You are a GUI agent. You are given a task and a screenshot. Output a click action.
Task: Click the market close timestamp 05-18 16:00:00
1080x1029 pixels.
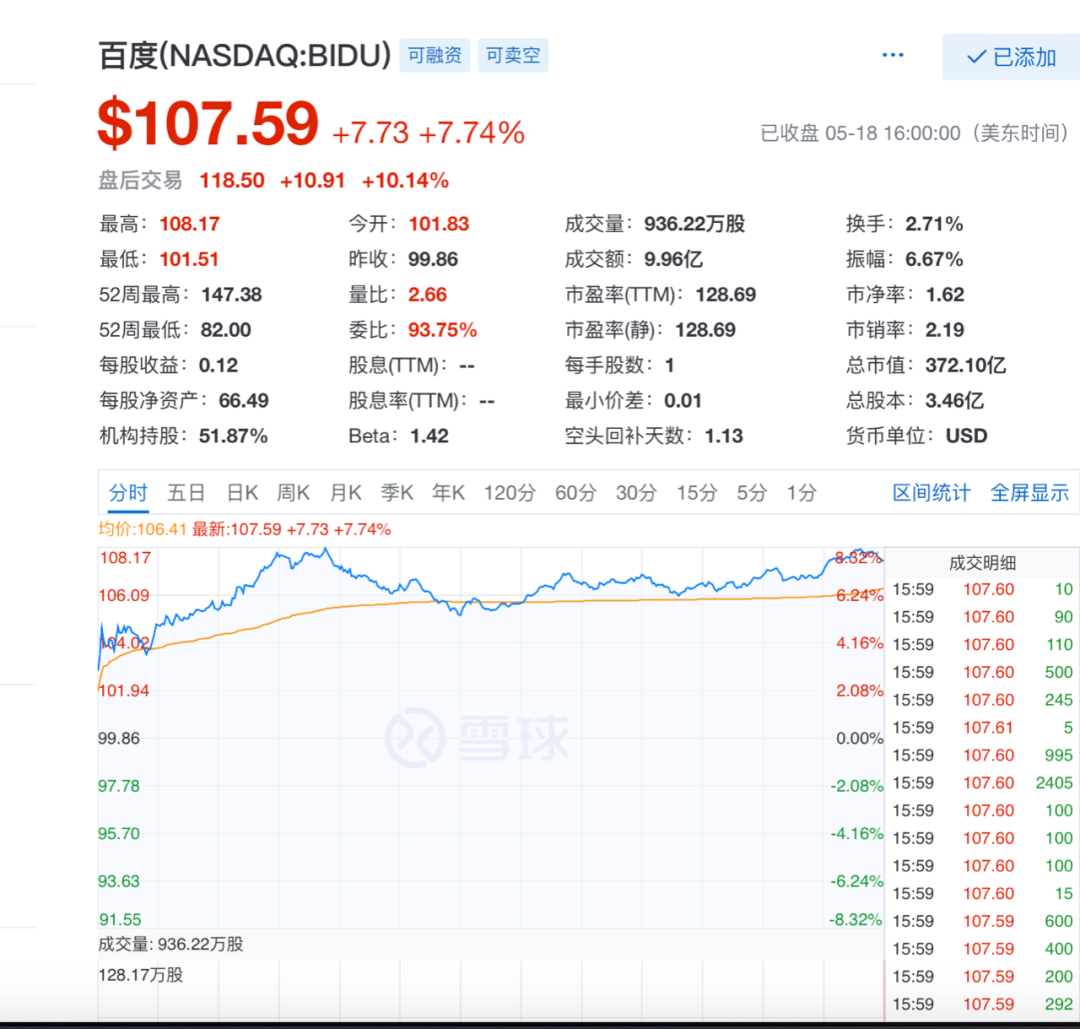tap(893, 134)
